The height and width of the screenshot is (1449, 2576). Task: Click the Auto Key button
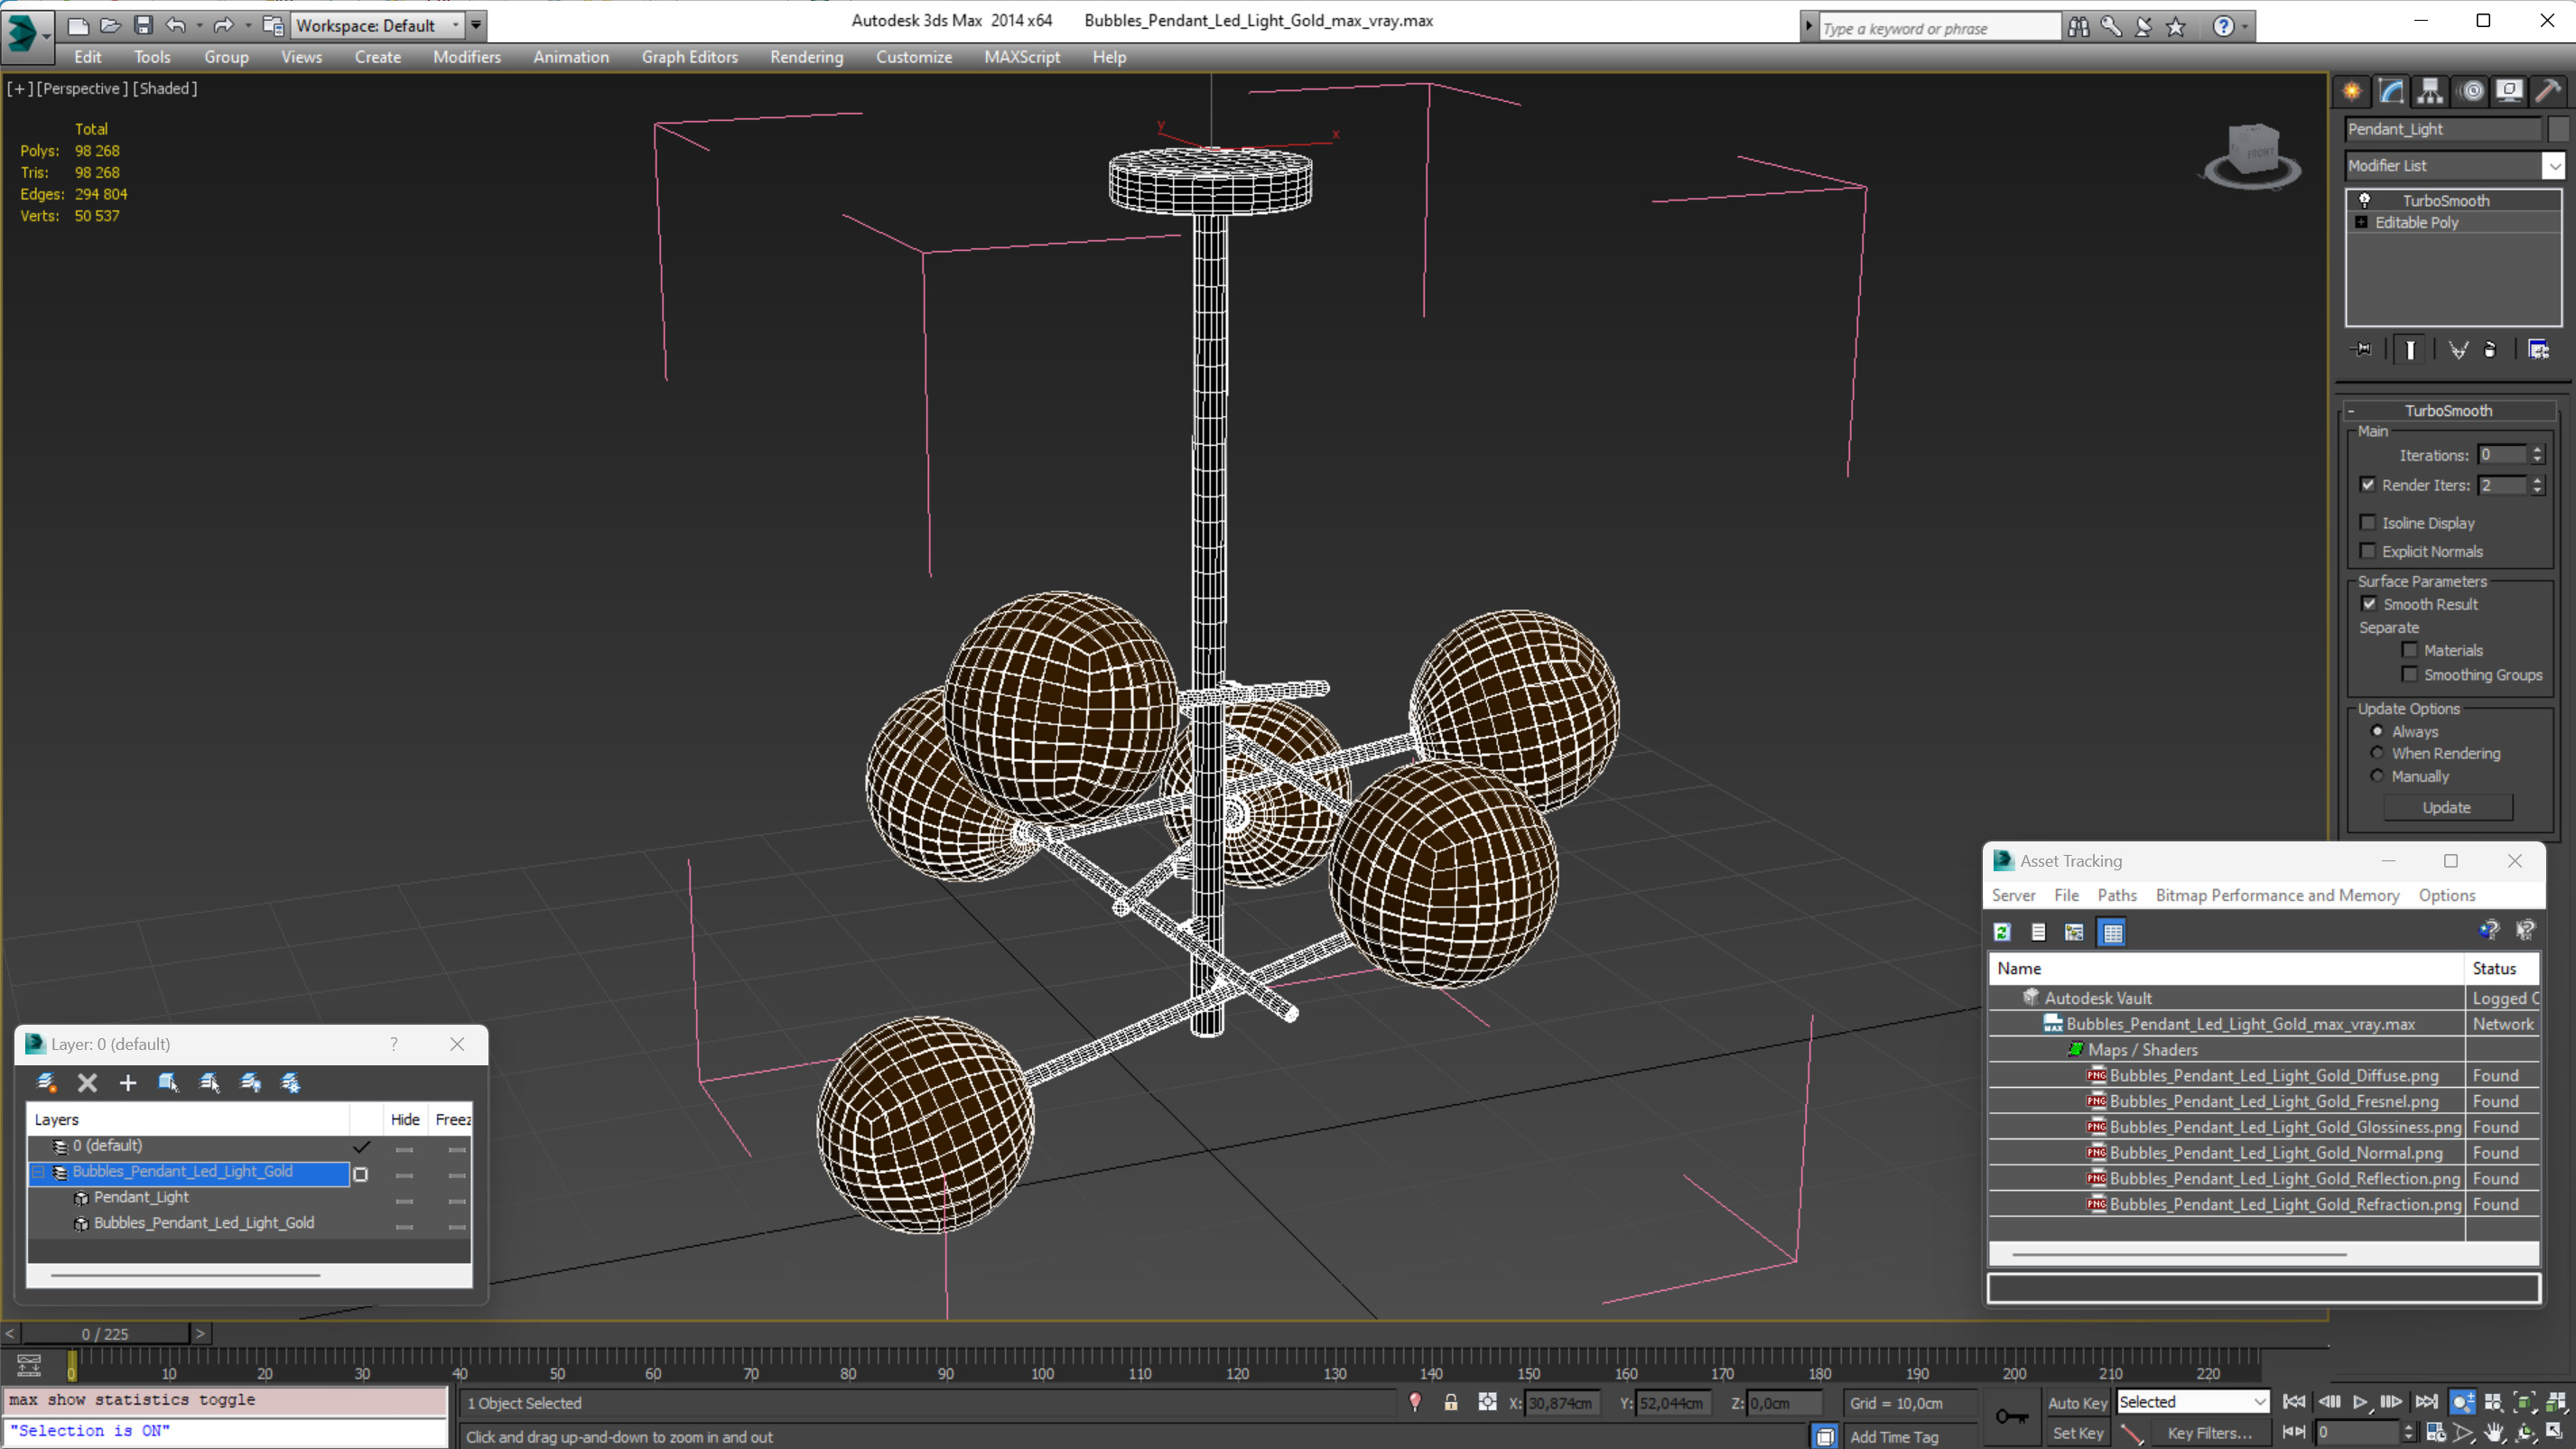coord(2077,1402)
